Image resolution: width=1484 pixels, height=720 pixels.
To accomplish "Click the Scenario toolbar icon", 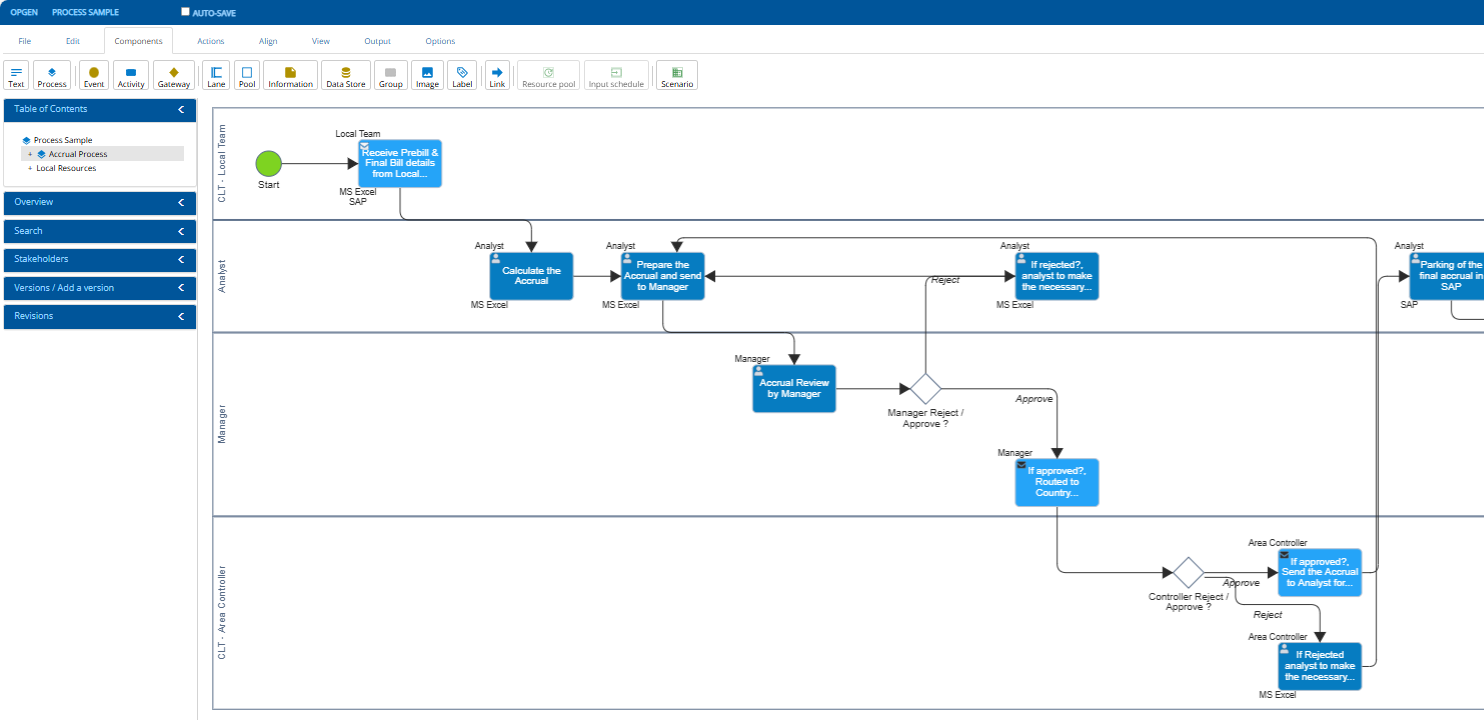I will [677, 76].
